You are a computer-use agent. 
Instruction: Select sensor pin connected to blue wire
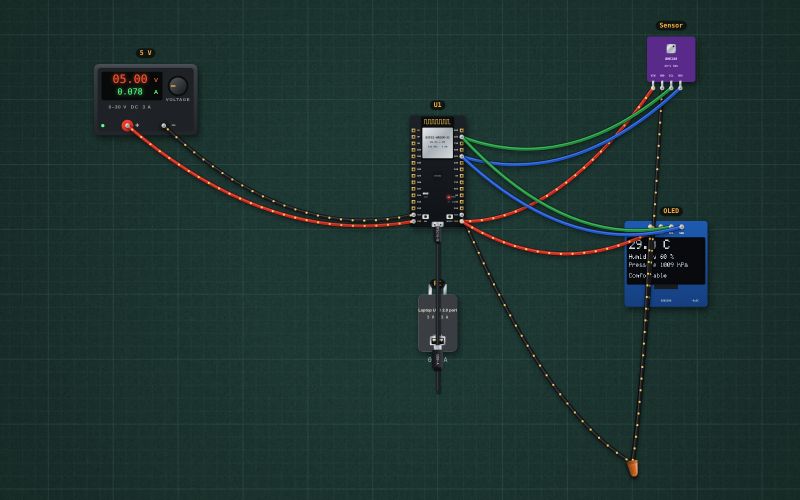pos(680,88)
